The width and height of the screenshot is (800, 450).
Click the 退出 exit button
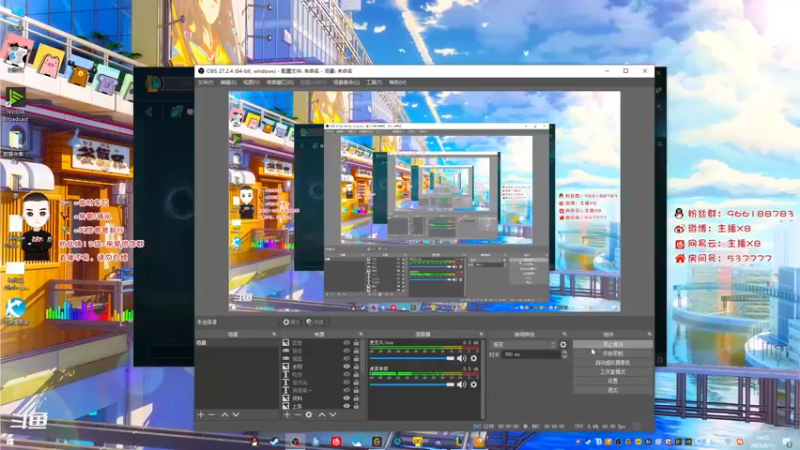tap(612, 390)
